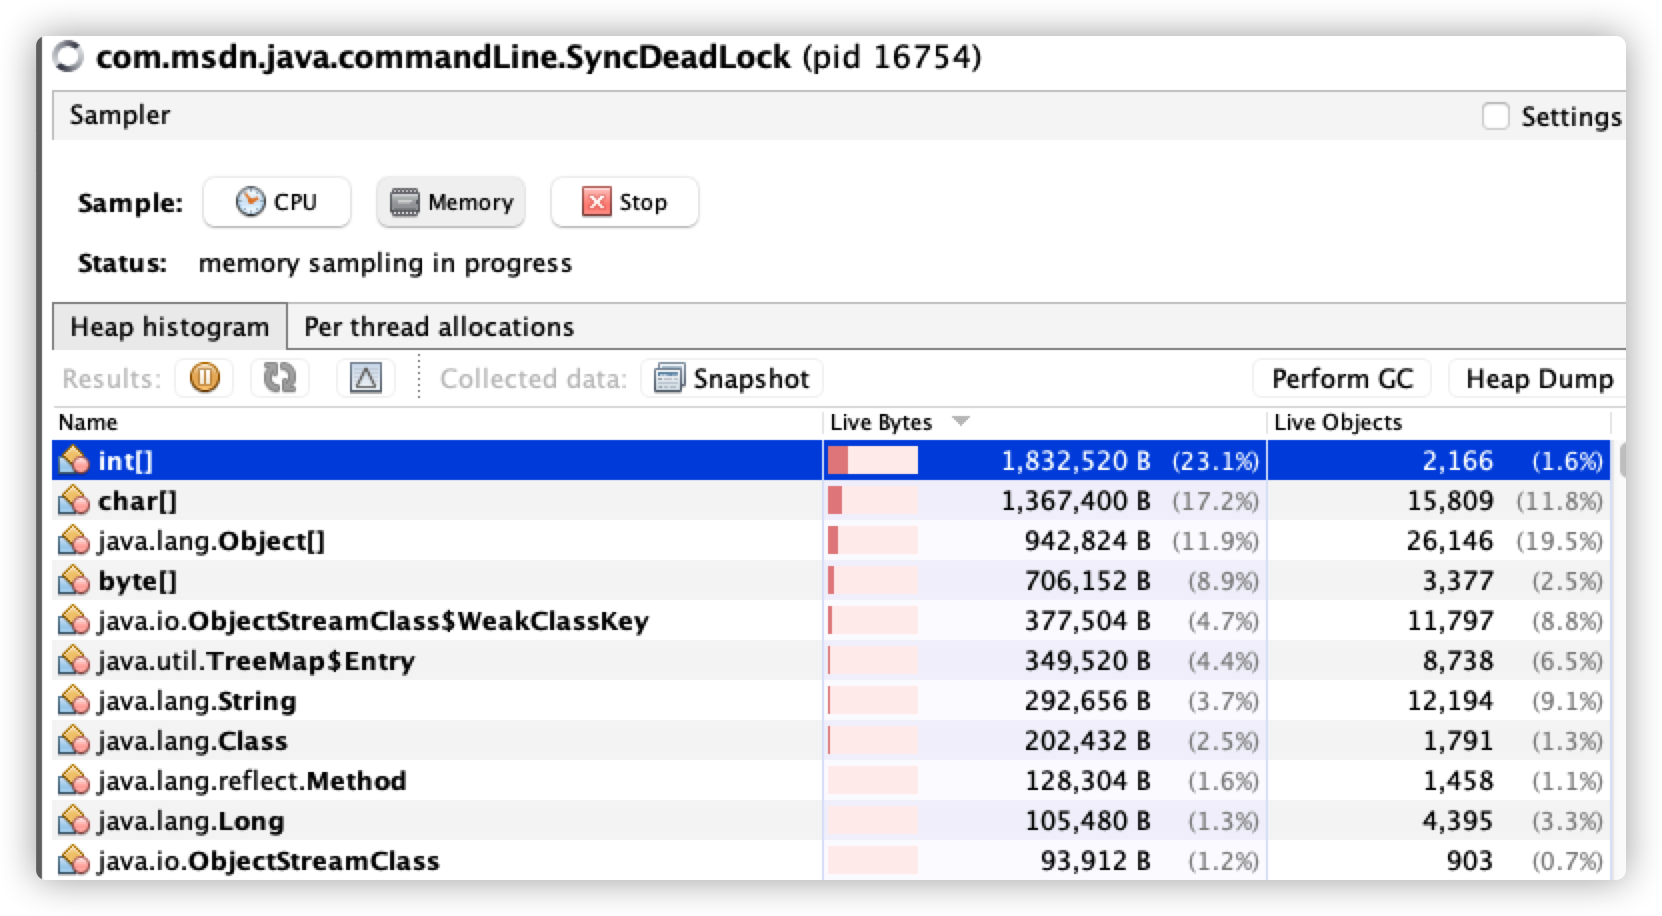The width and height of the screenshot is (1662, 916).
Task: Click the Live Objects column header
Action: (x=1338, y=422)
